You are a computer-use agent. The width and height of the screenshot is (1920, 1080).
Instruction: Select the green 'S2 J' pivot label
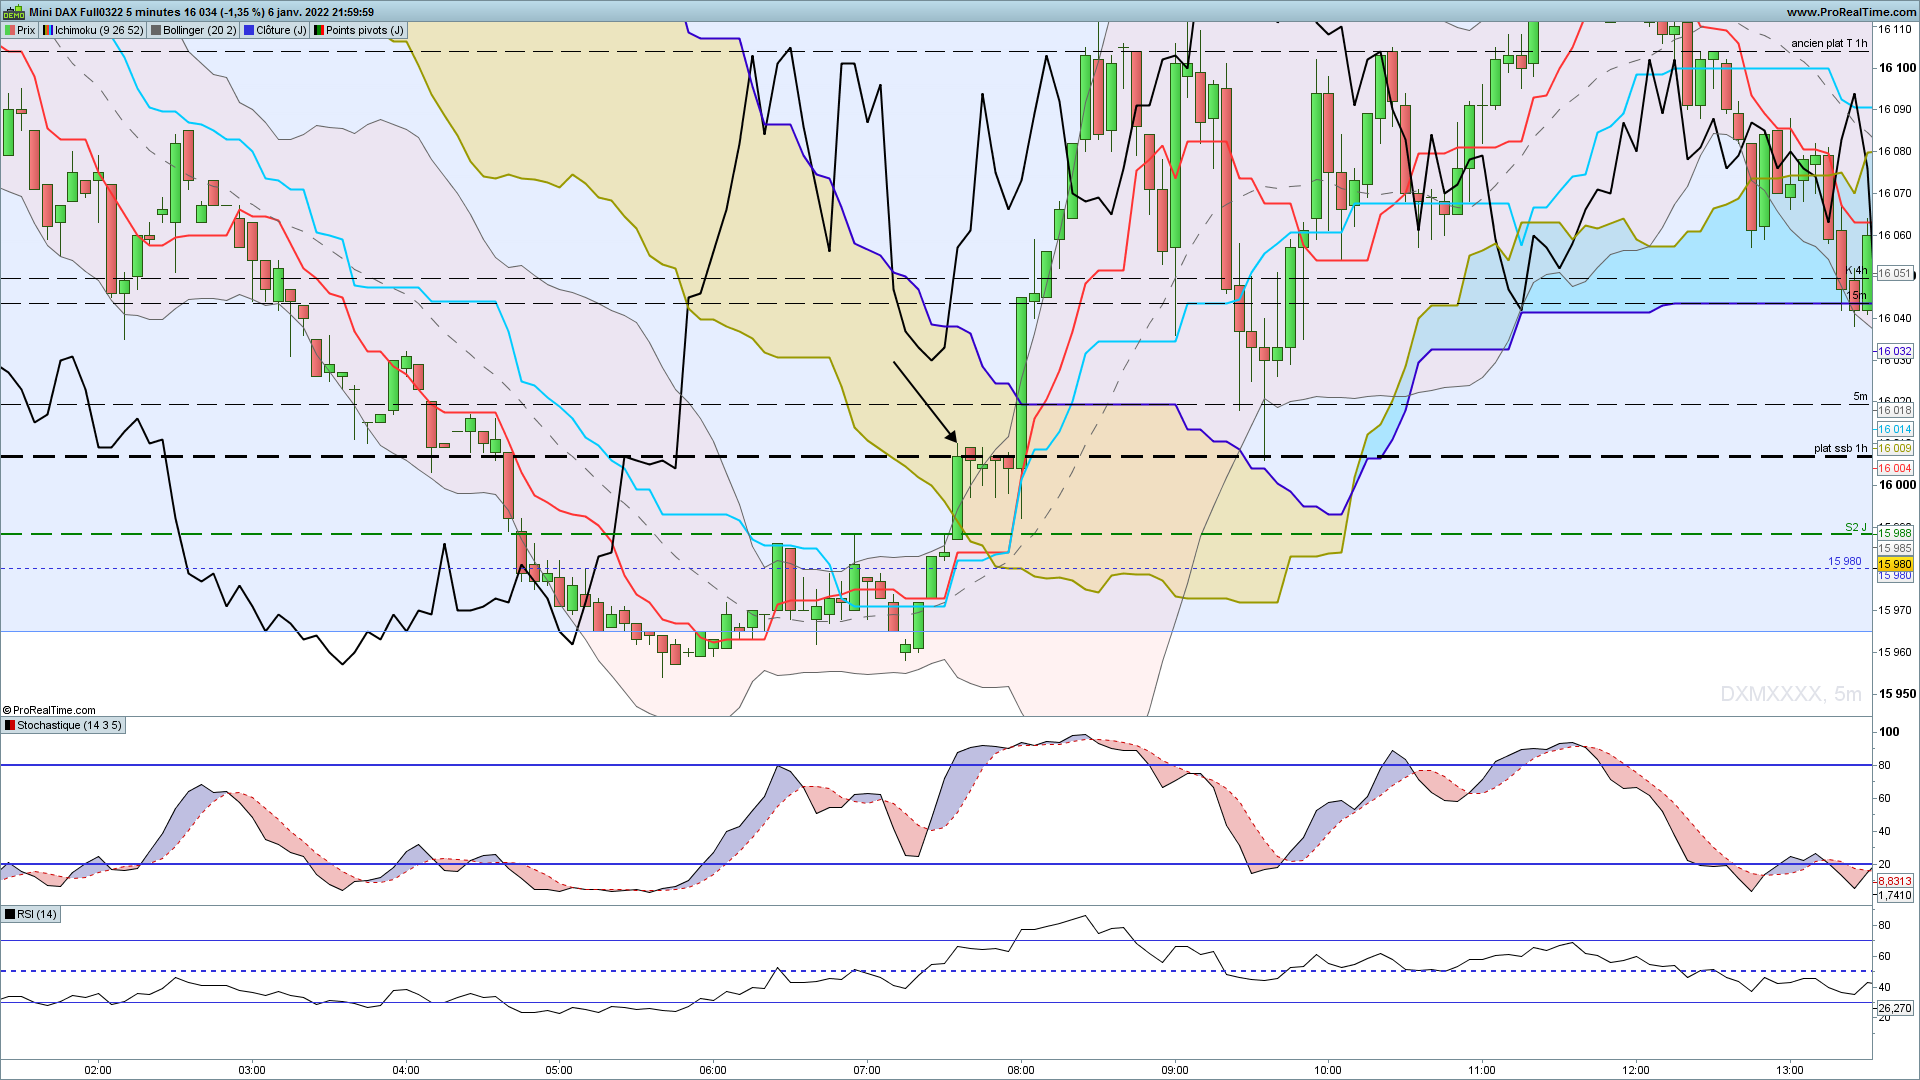pos(1856,527)
